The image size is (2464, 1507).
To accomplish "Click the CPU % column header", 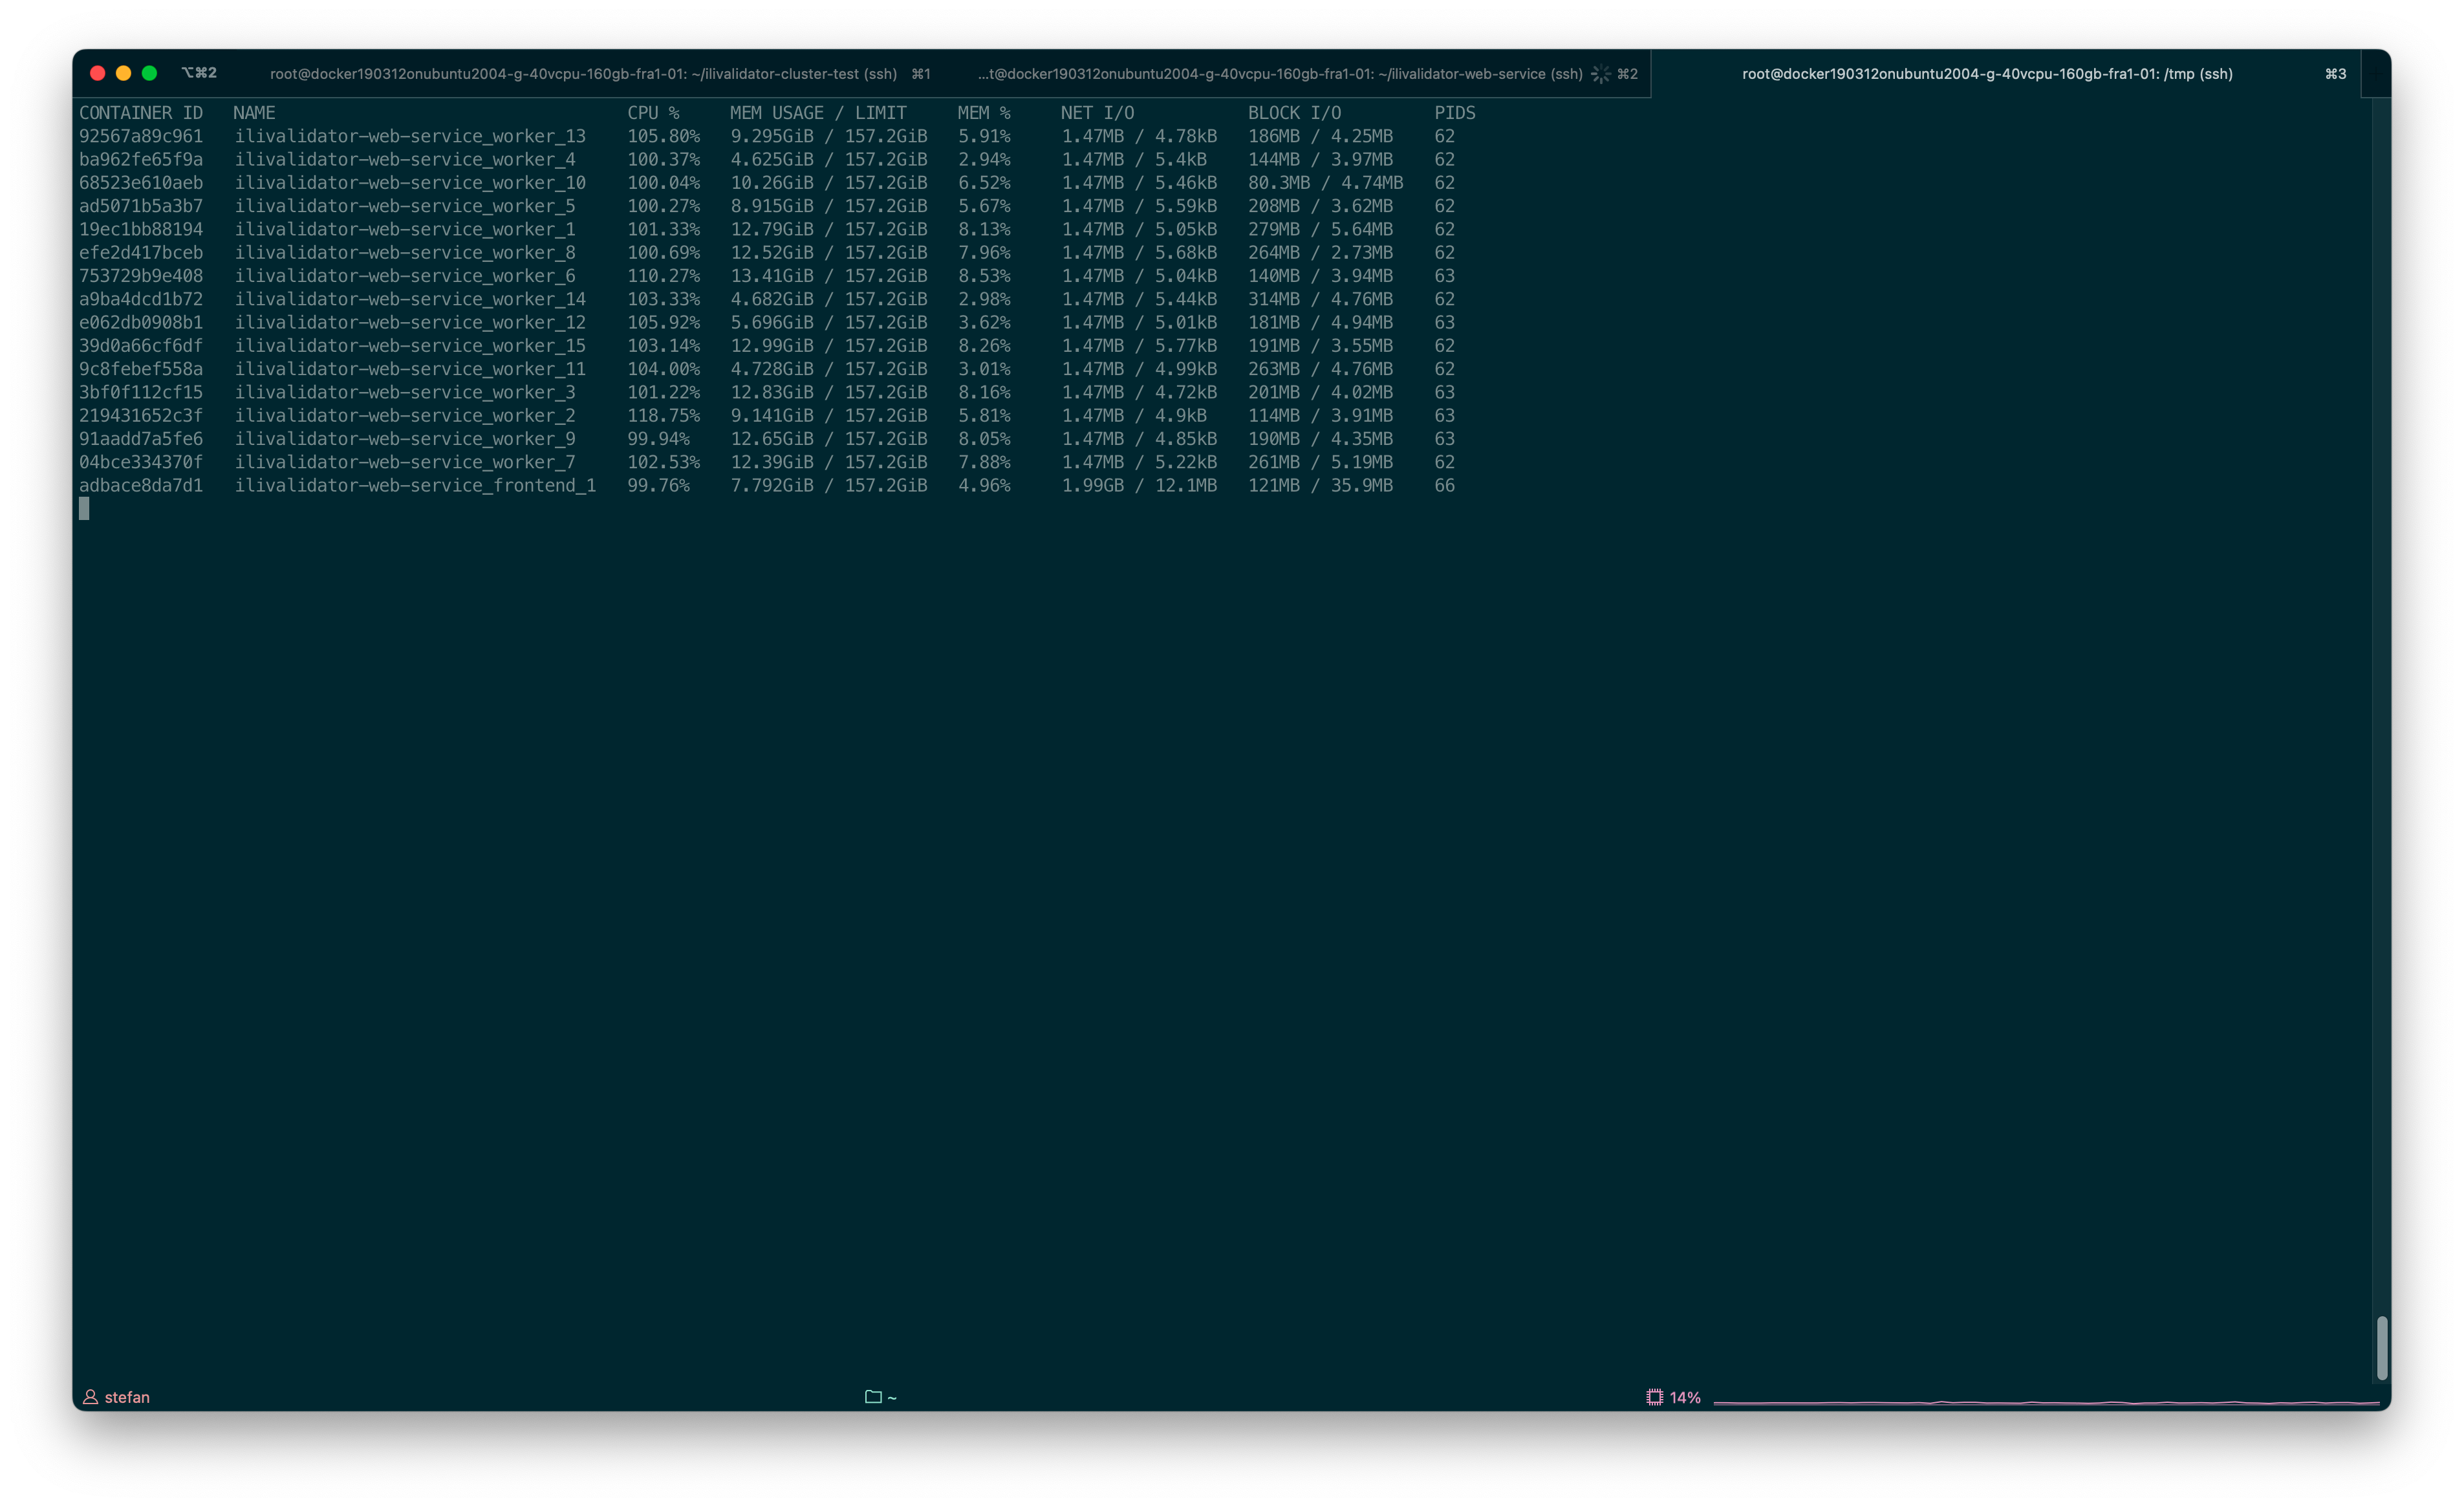I will [653, 113].
